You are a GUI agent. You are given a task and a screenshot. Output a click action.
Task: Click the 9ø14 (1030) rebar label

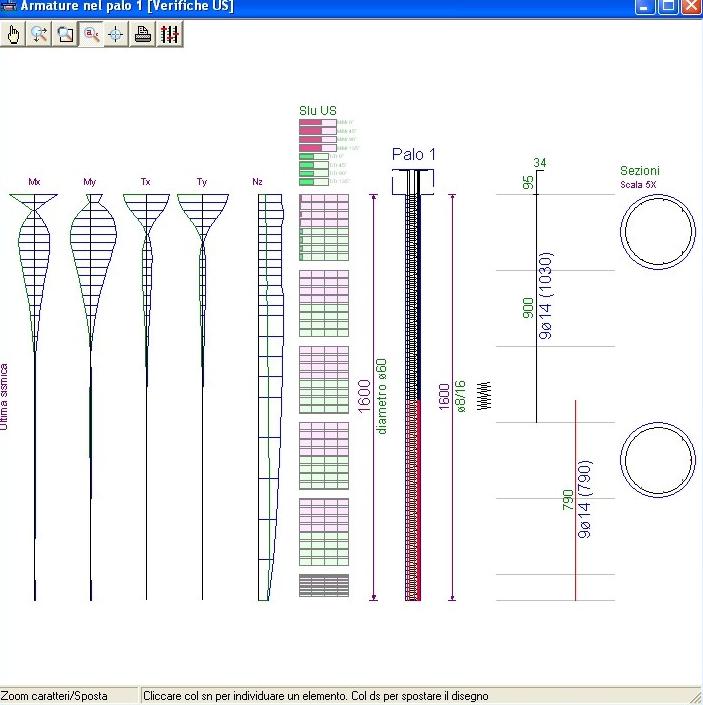point(546,297)
